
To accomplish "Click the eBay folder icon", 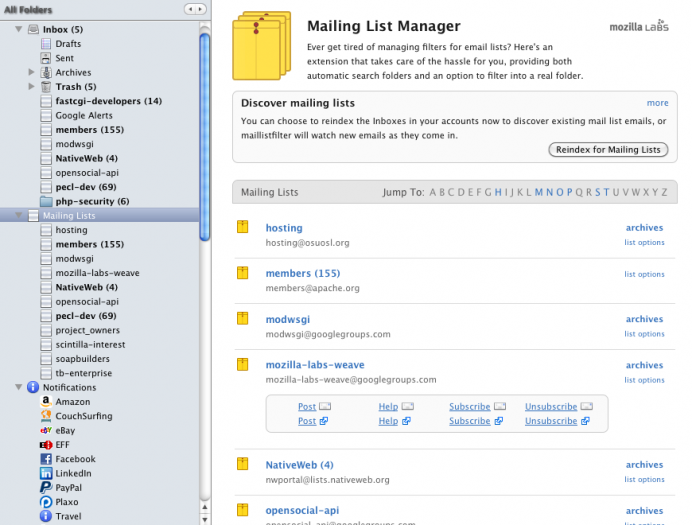I will 46,430.
